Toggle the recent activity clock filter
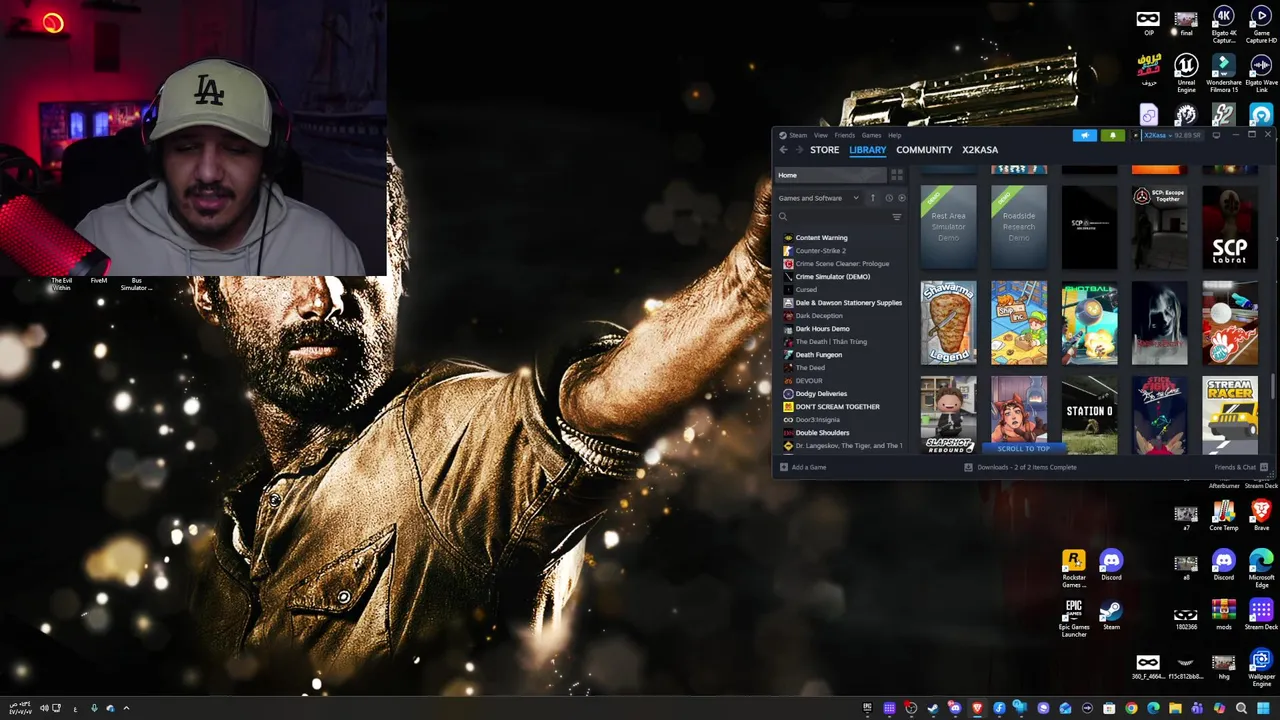 889,198
